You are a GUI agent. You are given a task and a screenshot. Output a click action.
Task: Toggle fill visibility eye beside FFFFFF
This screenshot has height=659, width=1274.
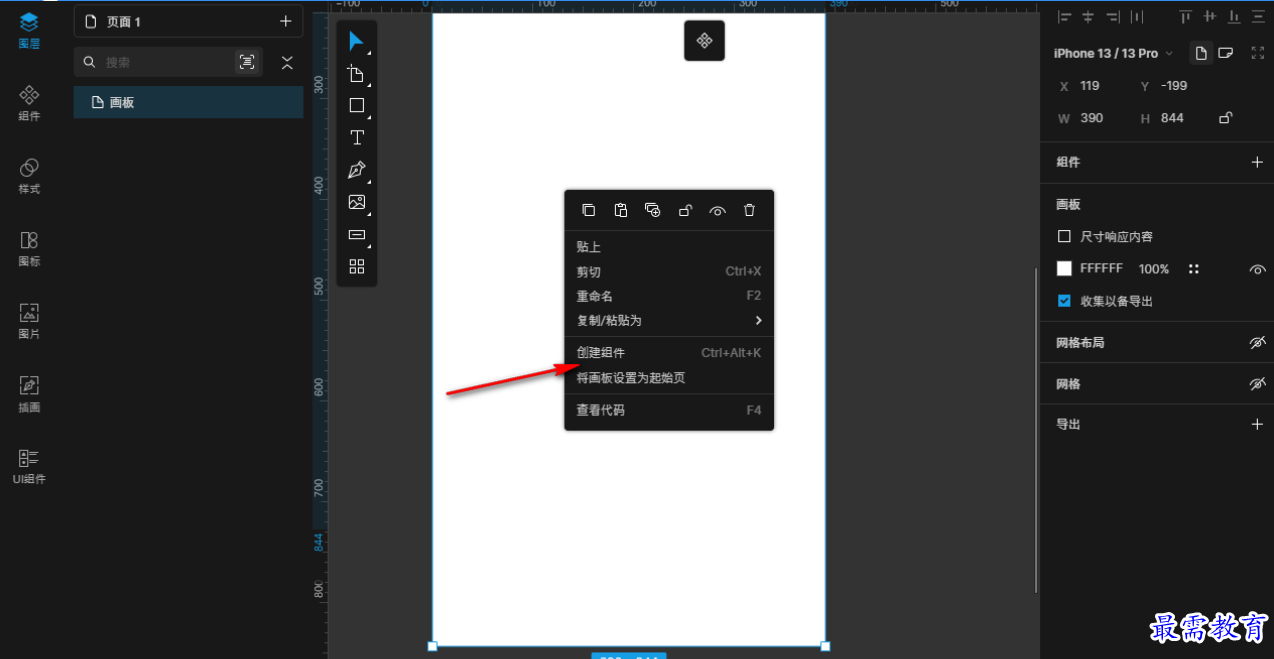point(1258,270)
